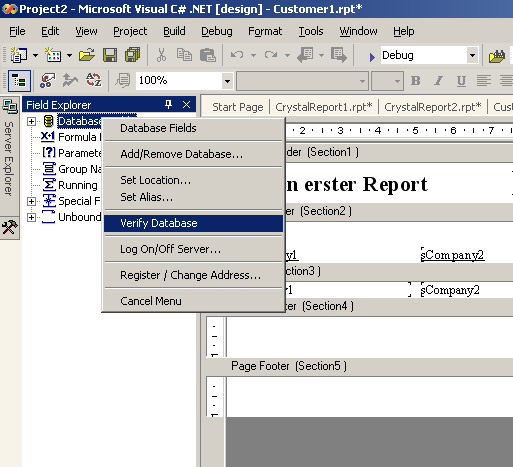
Task: Click the Cut scissors icon
Action: pyautogui.click(x=161, y=55)
